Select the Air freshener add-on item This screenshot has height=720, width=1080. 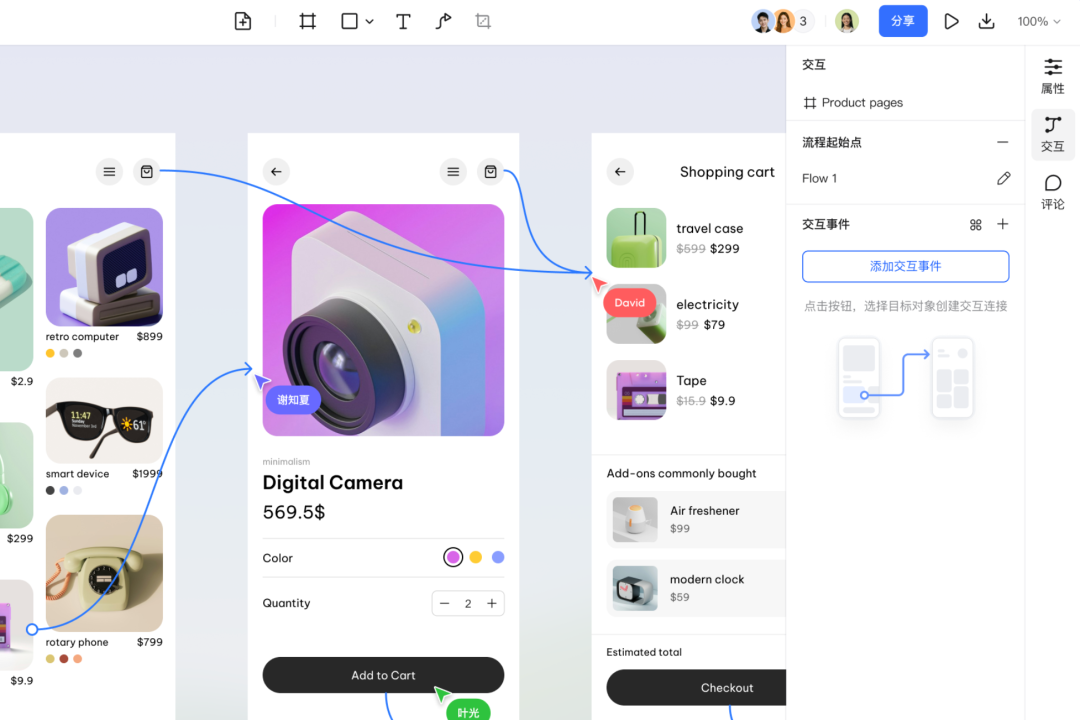click(x=696, y=520)
